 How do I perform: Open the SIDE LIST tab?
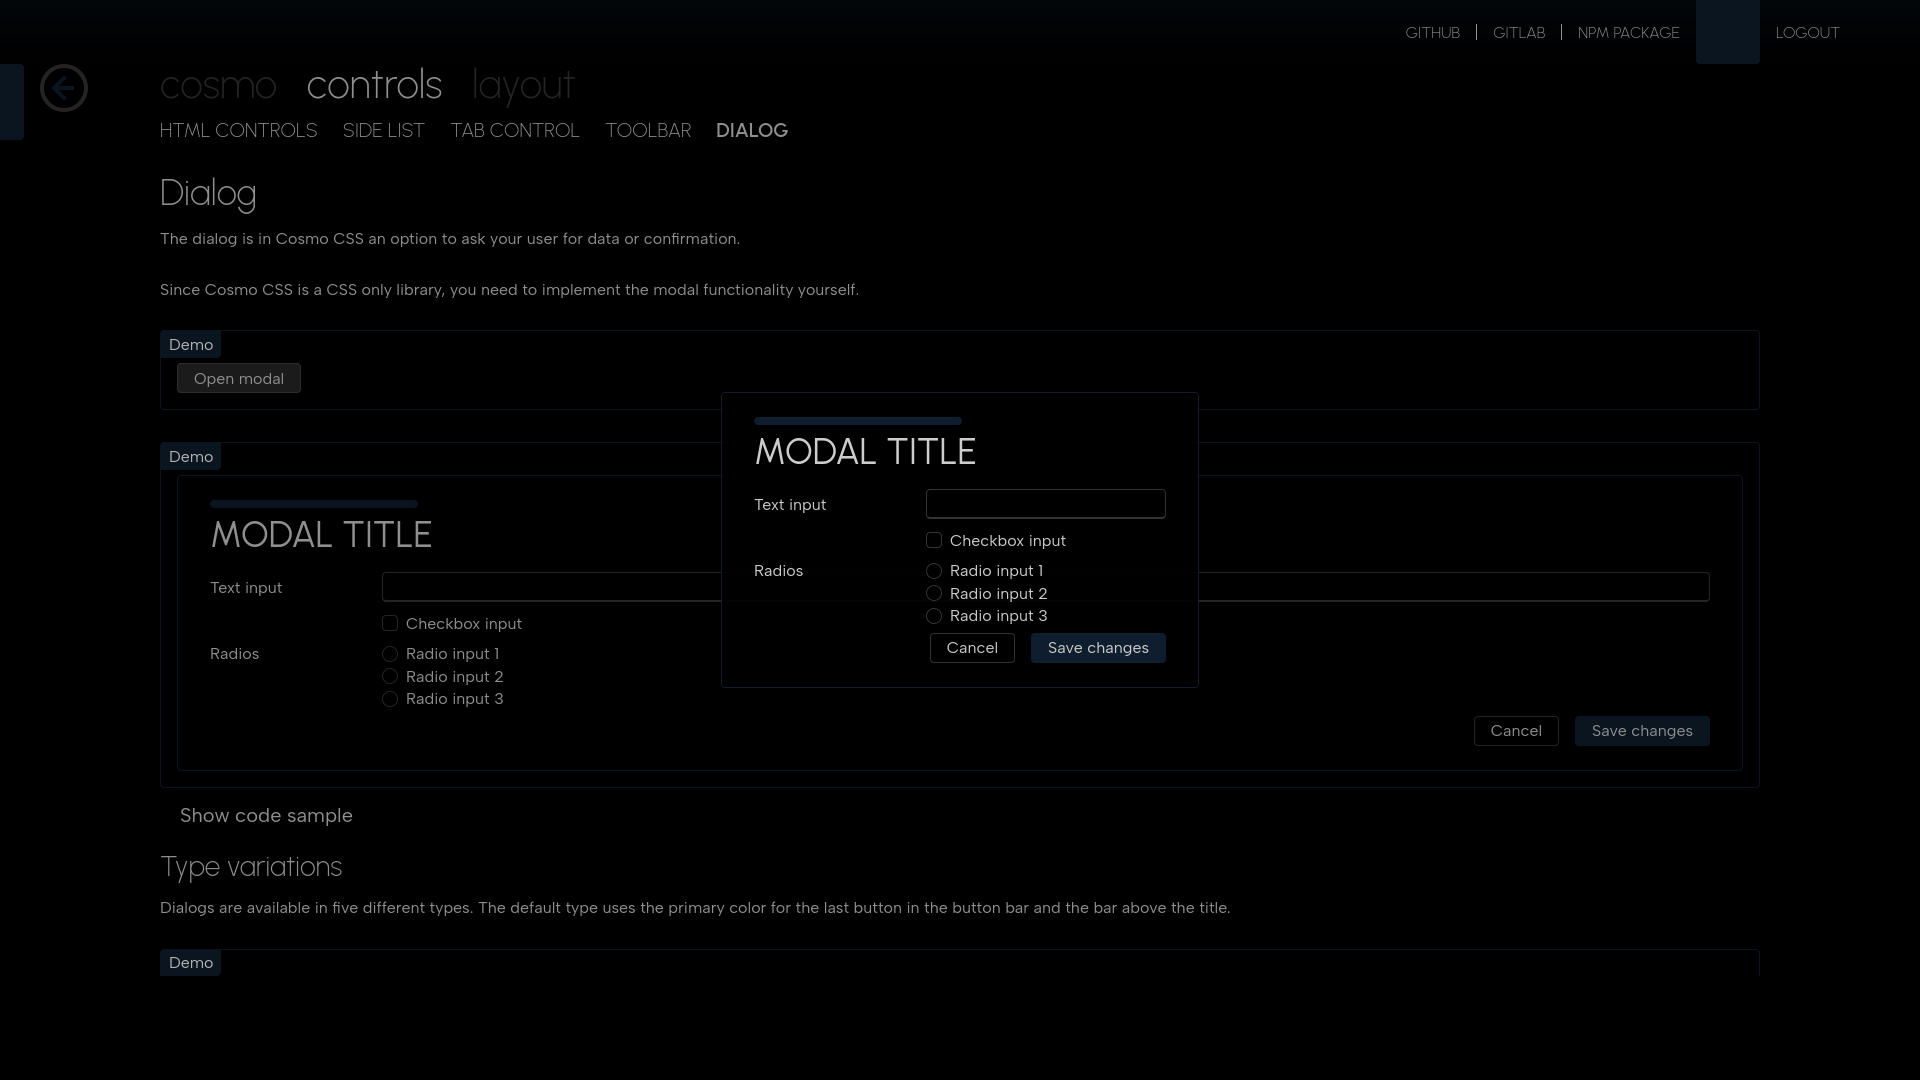[x=383, y=131]
